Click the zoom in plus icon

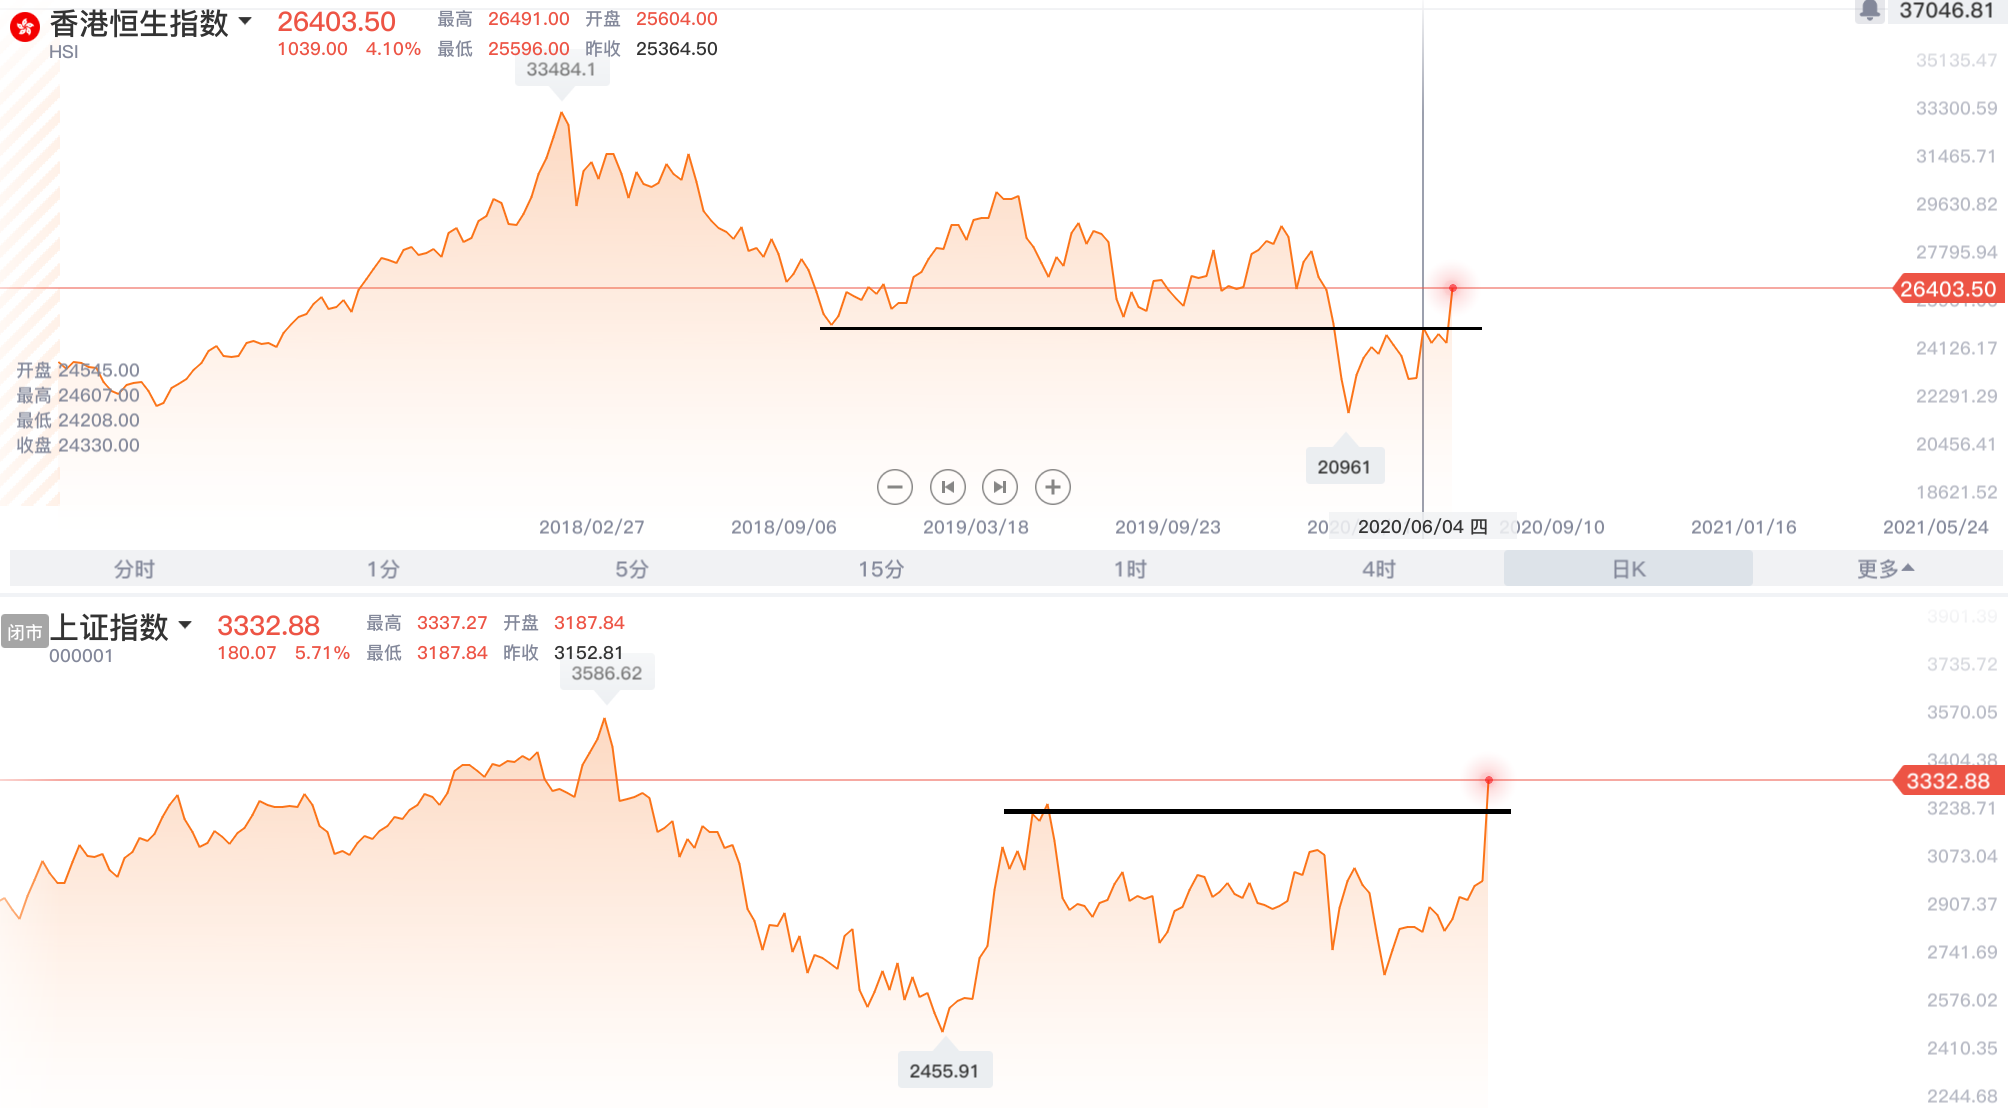pos(1053,487)
